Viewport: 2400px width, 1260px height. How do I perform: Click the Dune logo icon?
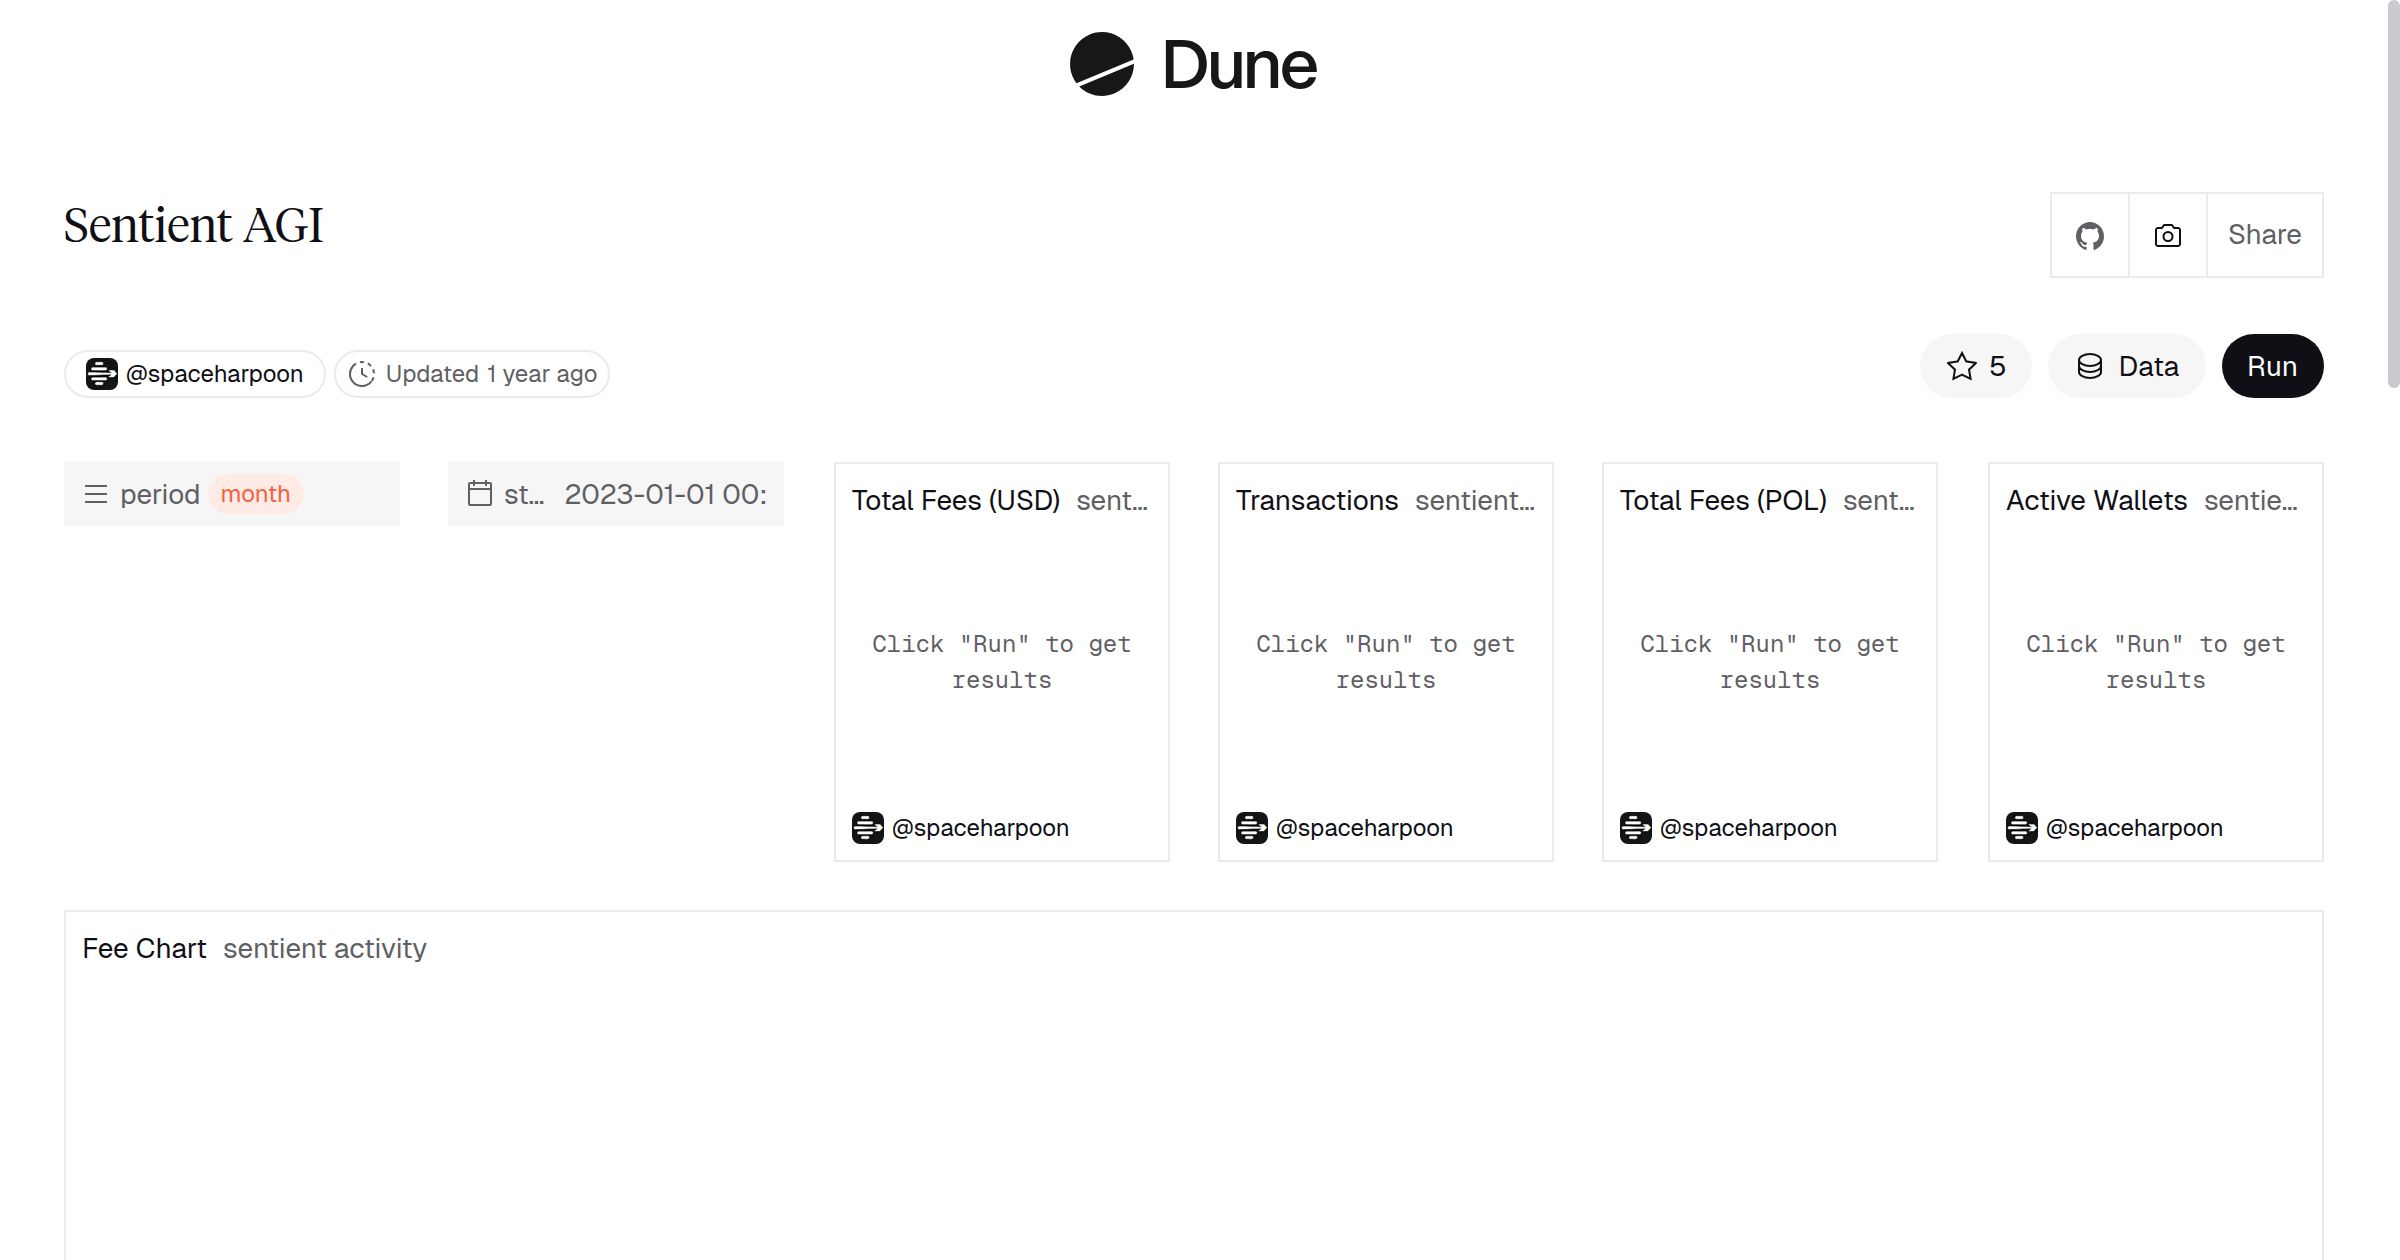coord(1101,64)
